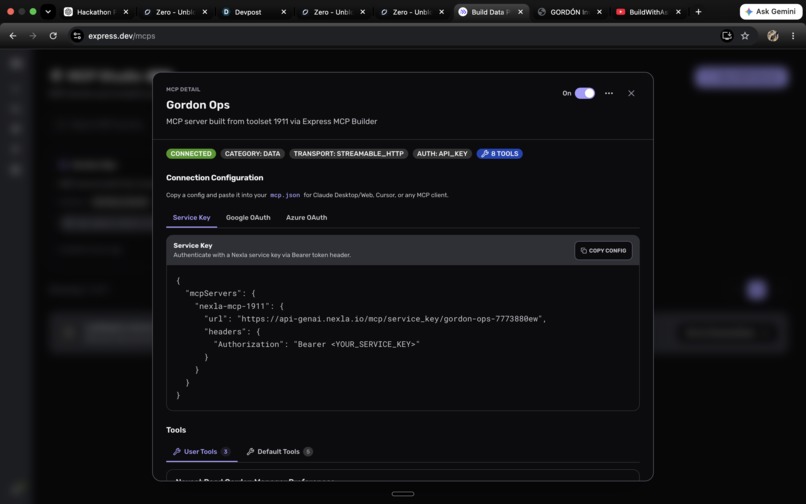
Task: Click the install app icon in address bar
Action: (727, 35)
